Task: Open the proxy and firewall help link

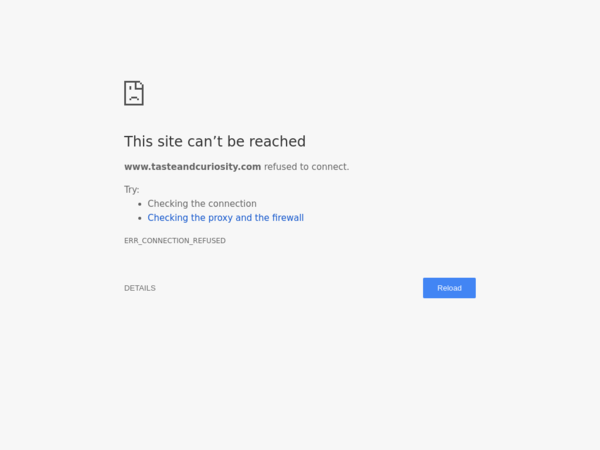Action: point(225,218)
